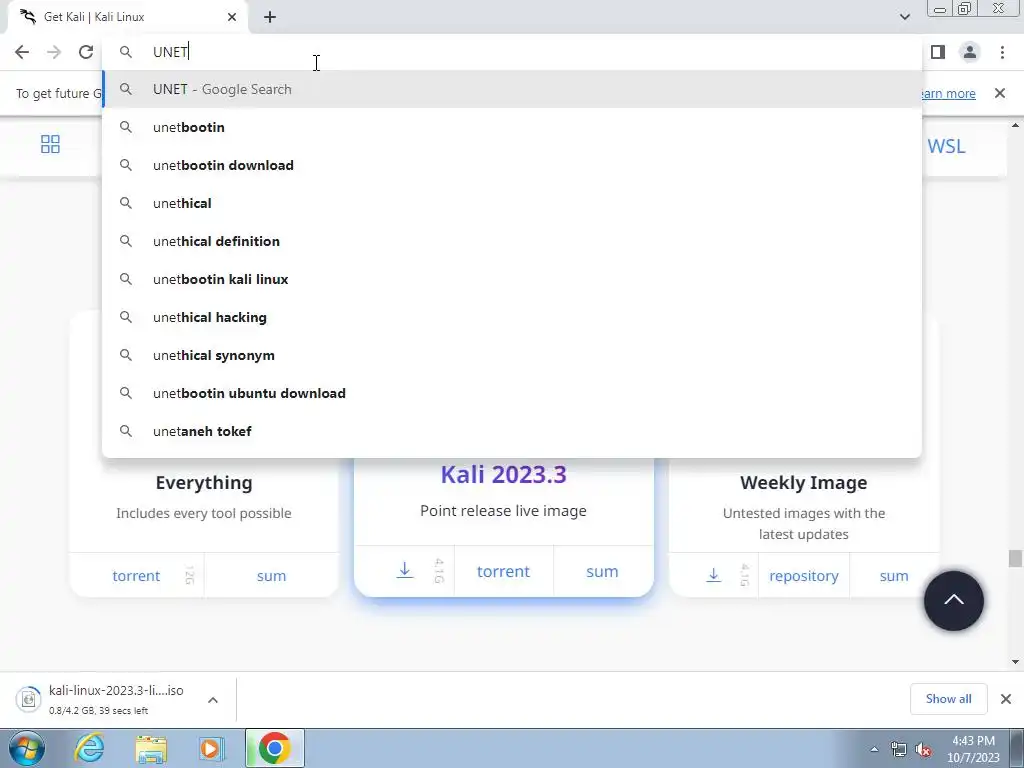This screenshot has height=768, width=1024.
Task: Download Kali 2023.3 via arrow icon
Action: pyautogui.click(x=405, y=570)
